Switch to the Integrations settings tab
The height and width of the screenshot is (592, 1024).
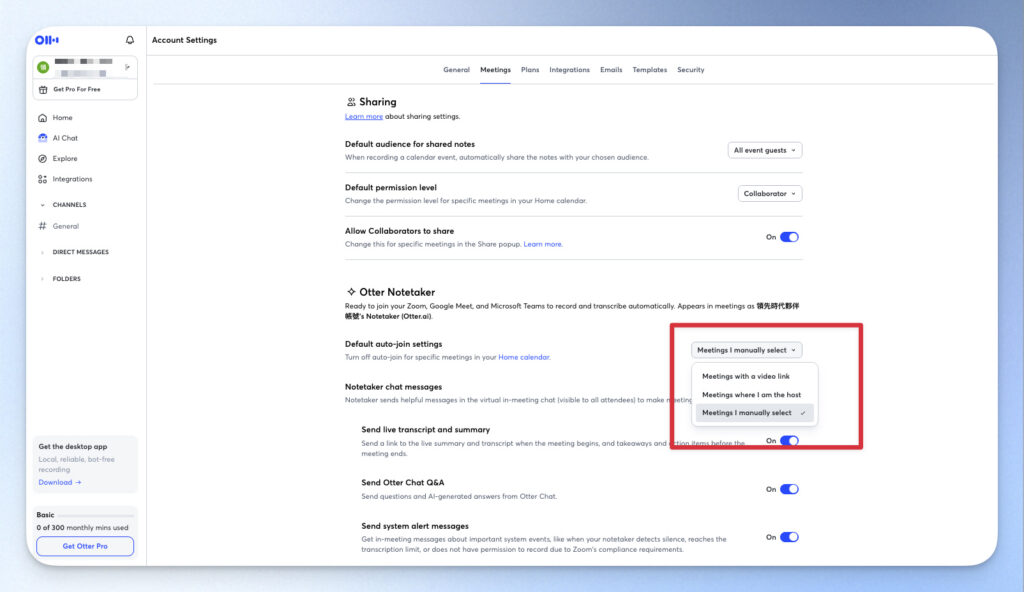point(569,70)
